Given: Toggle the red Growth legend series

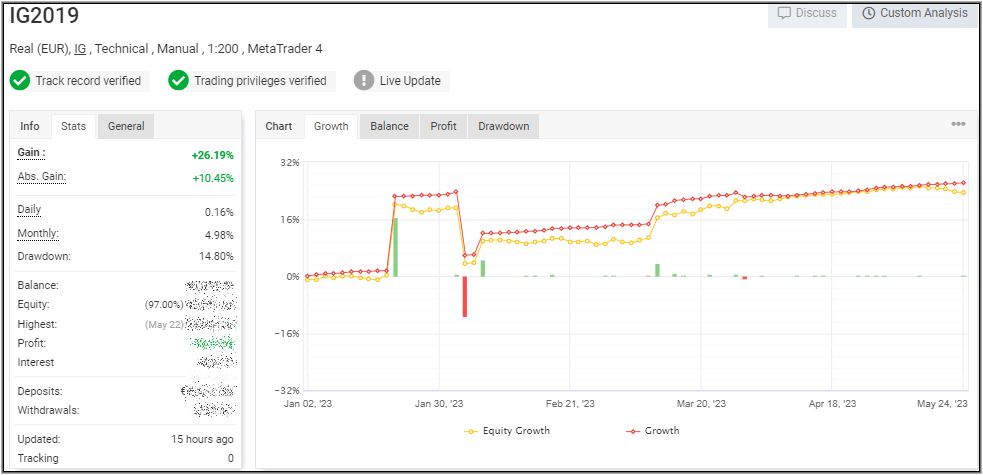Looking at the screenshot, I should (x=653, y=431).
